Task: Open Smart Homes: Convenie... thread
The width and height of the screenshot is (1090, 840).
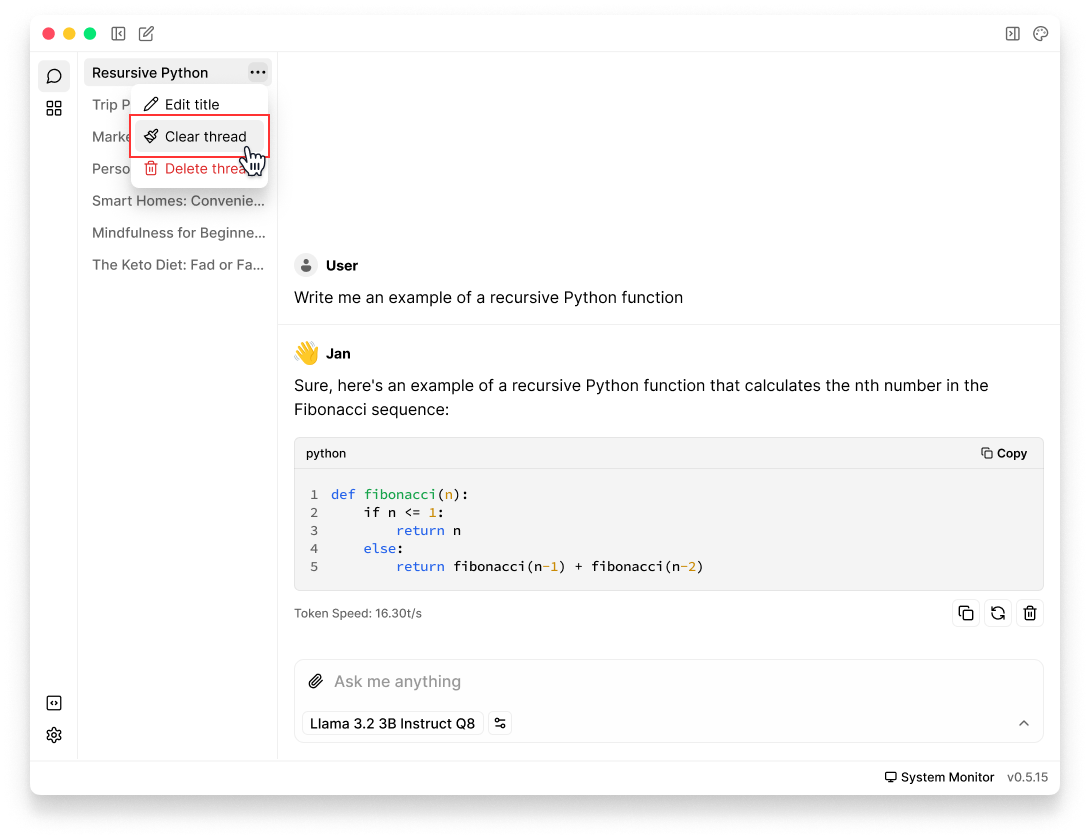Action: tap(178, 201)
